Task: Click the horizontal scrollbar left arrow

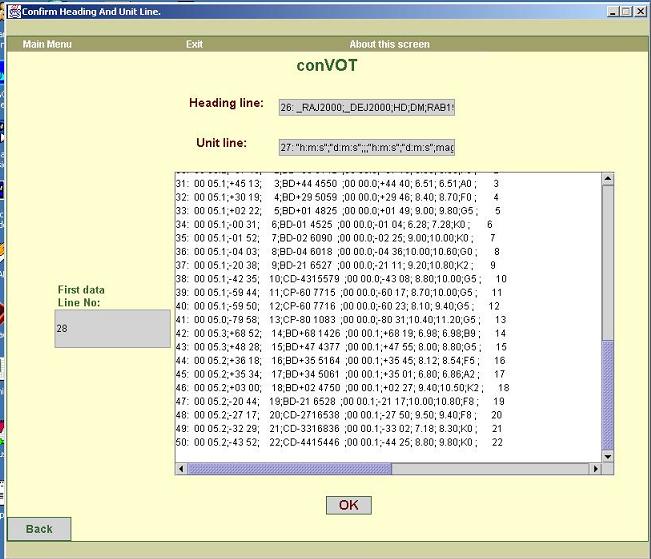Action: pos(181,468)
